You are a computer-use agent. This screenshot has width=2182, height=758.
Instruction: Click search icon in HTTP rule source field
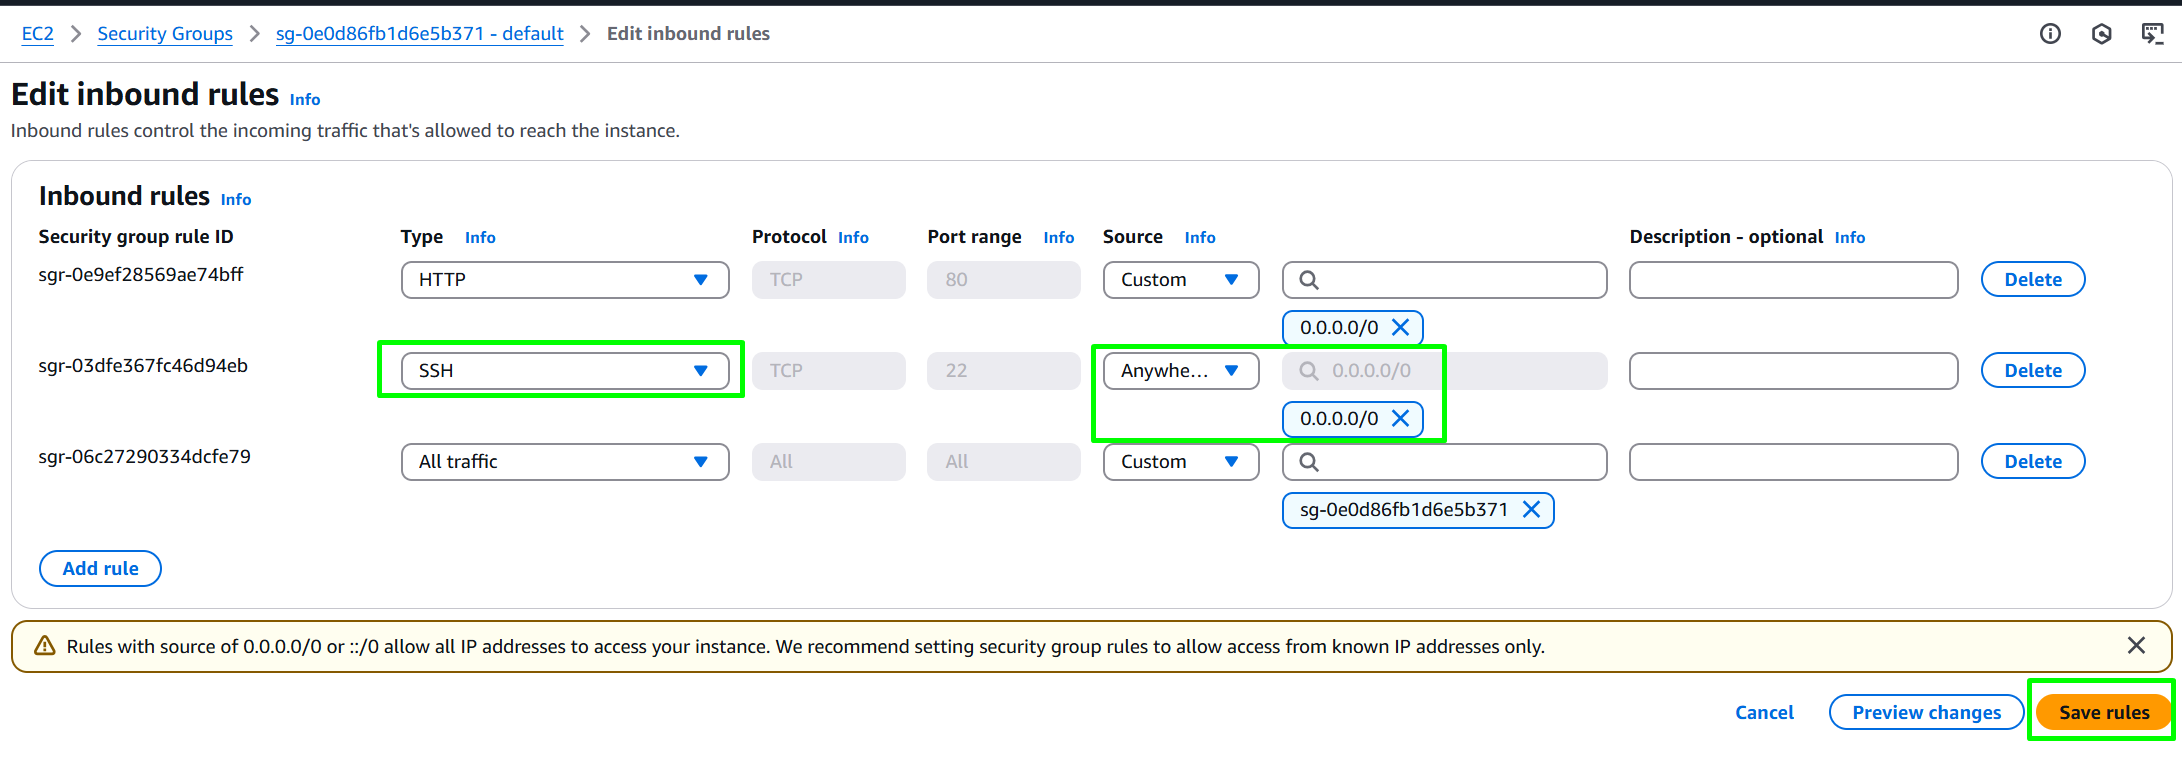click(1308, 280)
